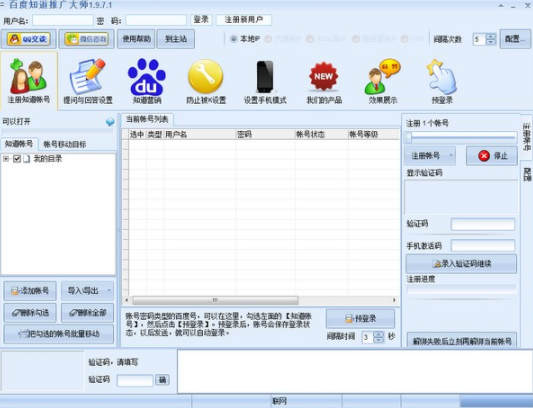Click the 用户名 input field
The width and height of the screenshot is (533, 408).
(x=63, y=20)
